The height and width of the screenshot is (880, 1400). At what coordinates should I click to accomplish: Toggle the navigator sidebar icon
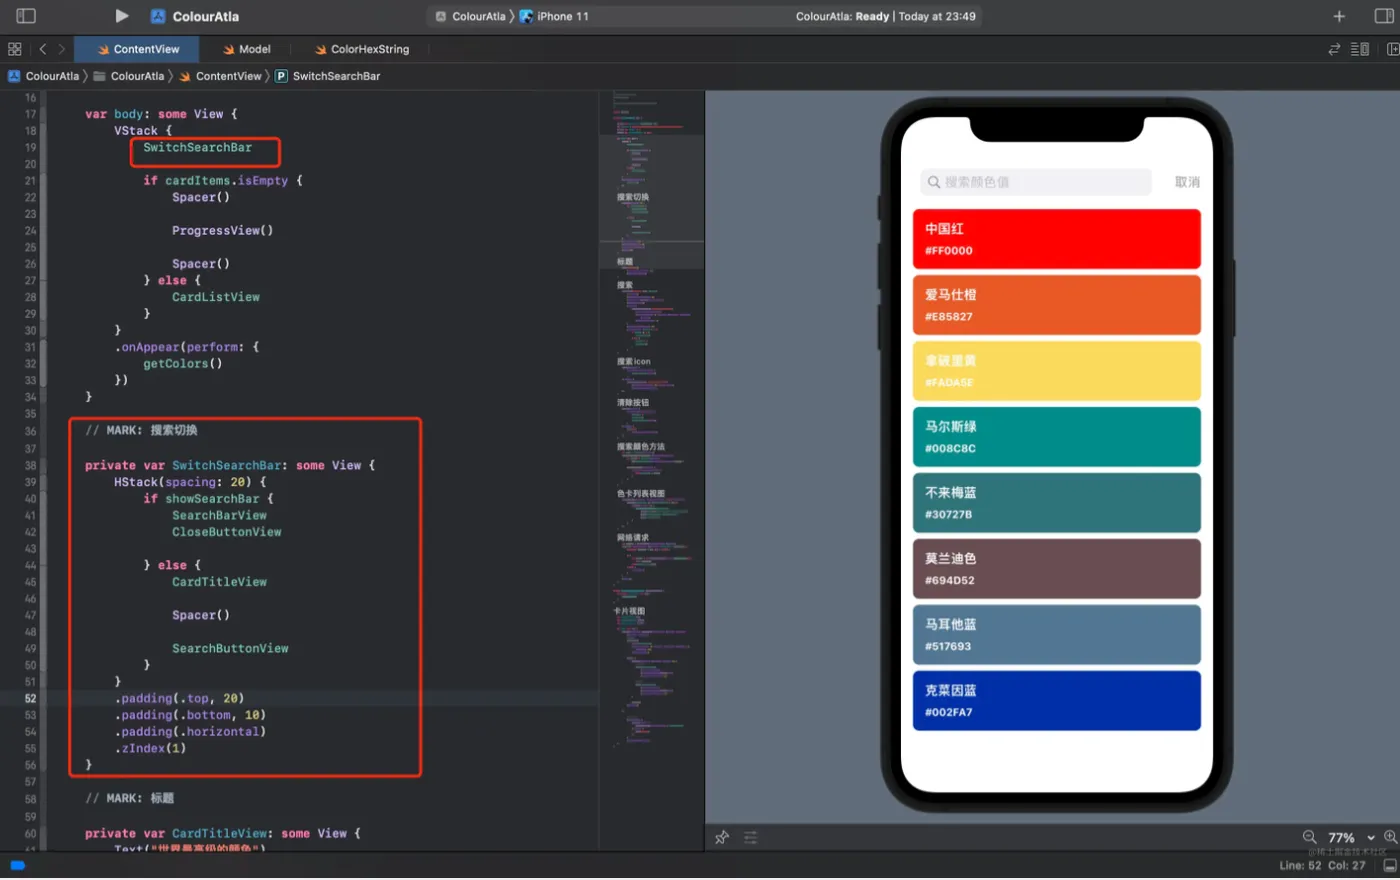(26, 16)
